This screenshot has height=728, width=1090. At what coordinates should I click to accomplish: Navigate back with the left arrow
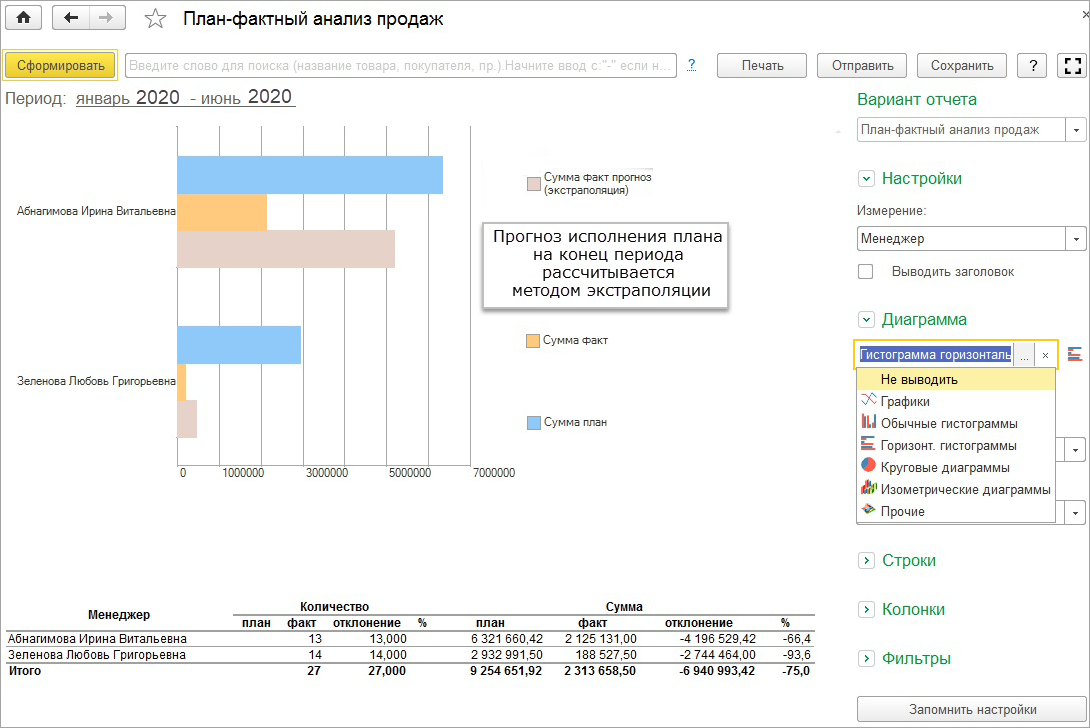tap(71, 18)
